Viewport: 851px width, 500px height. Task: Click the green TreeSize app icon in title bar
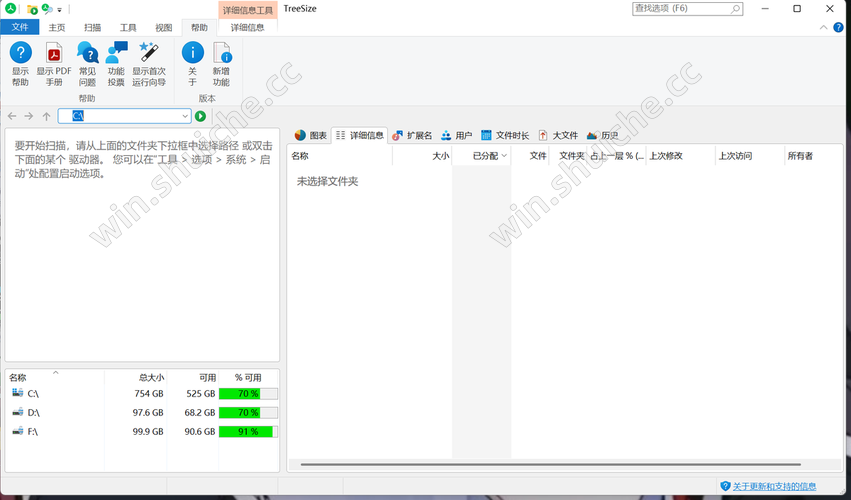10,9
